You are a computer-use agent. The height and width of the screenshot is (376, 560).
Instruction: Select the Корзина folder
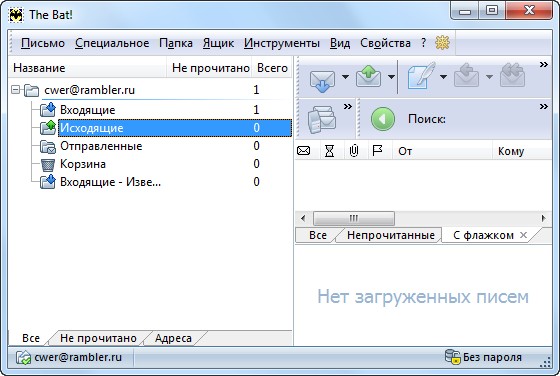83,164
